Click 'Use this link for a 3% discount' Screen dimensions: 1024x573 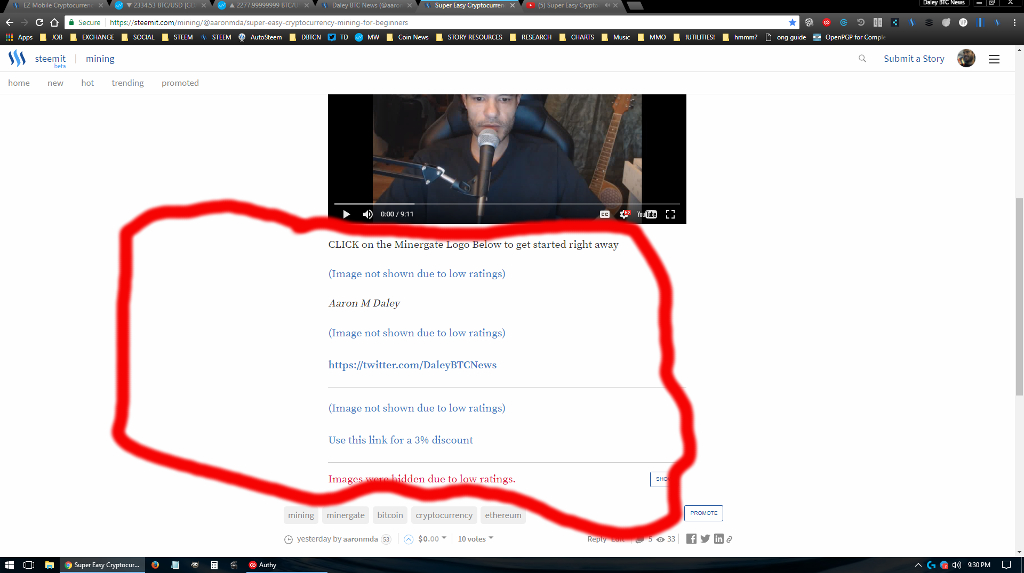click(400, 440)
